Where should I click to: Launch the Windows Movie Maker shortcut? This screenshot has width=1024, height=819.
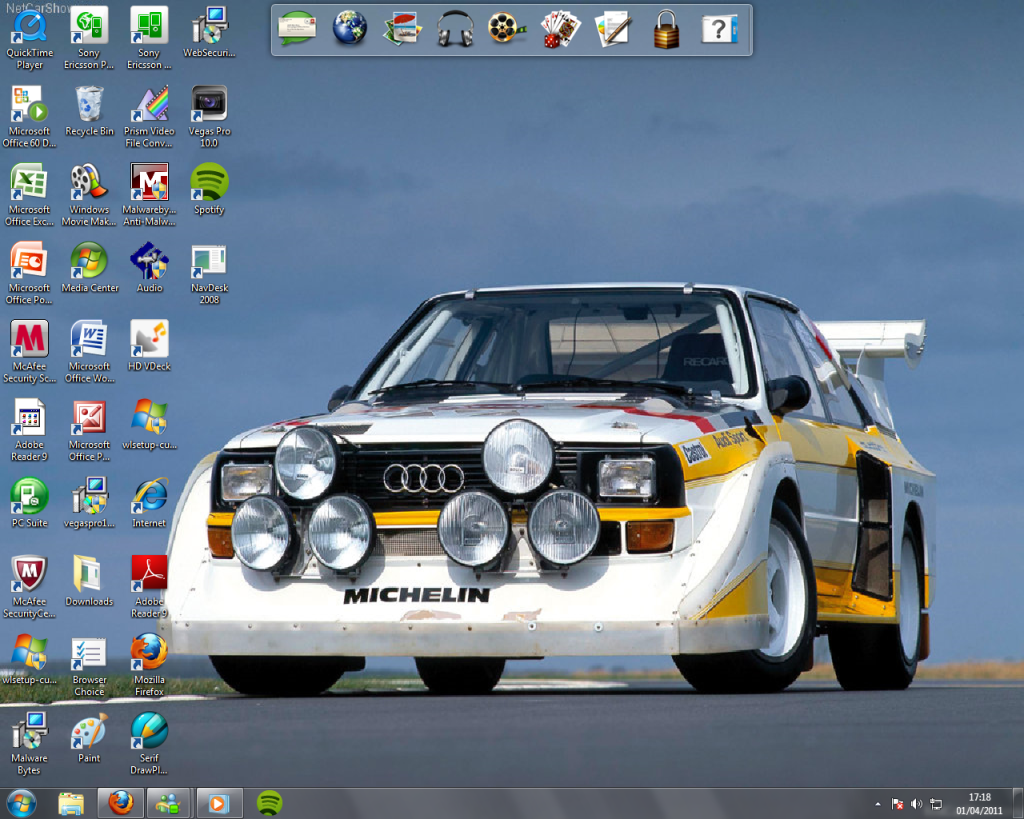[89, 196]
